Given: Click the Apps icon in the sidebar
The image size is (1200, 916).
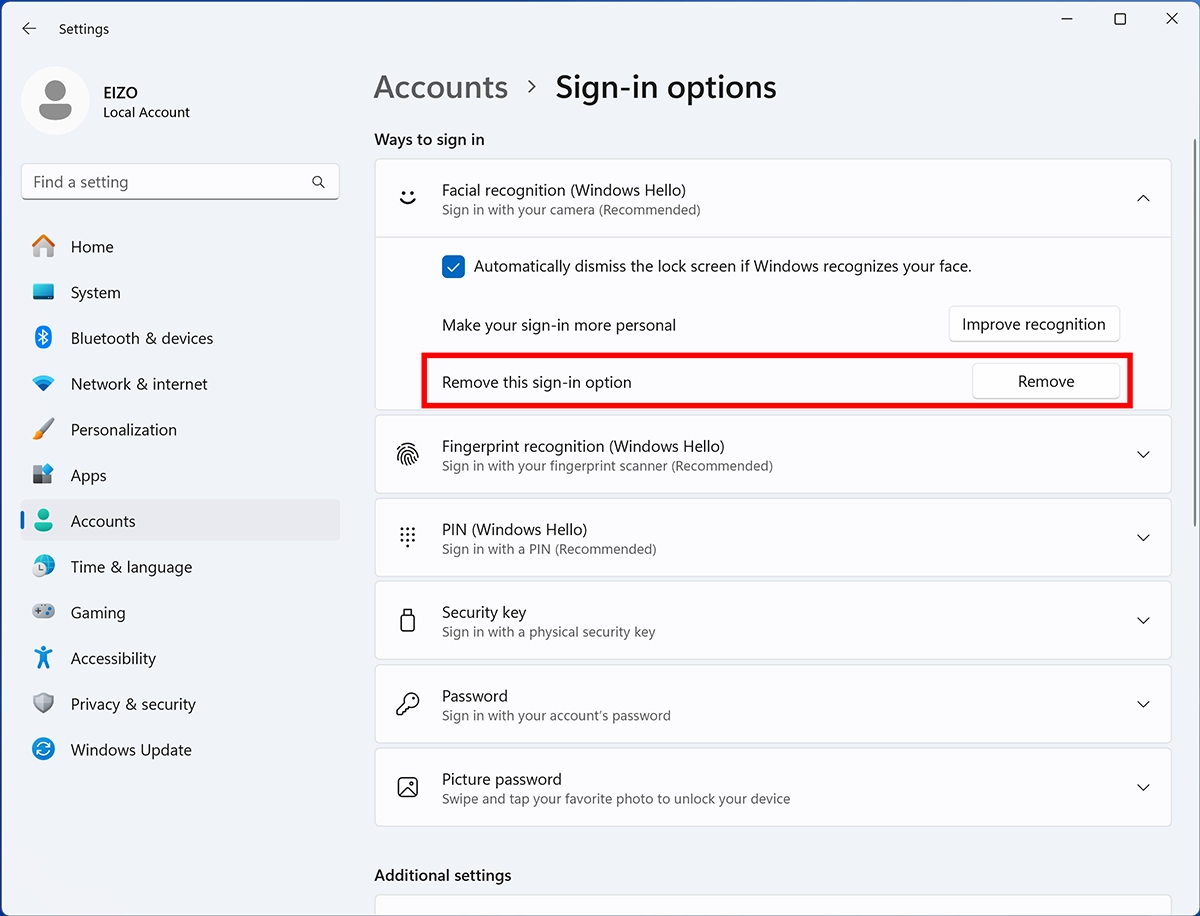Looking at the screenshot, I should coord(43,475).
